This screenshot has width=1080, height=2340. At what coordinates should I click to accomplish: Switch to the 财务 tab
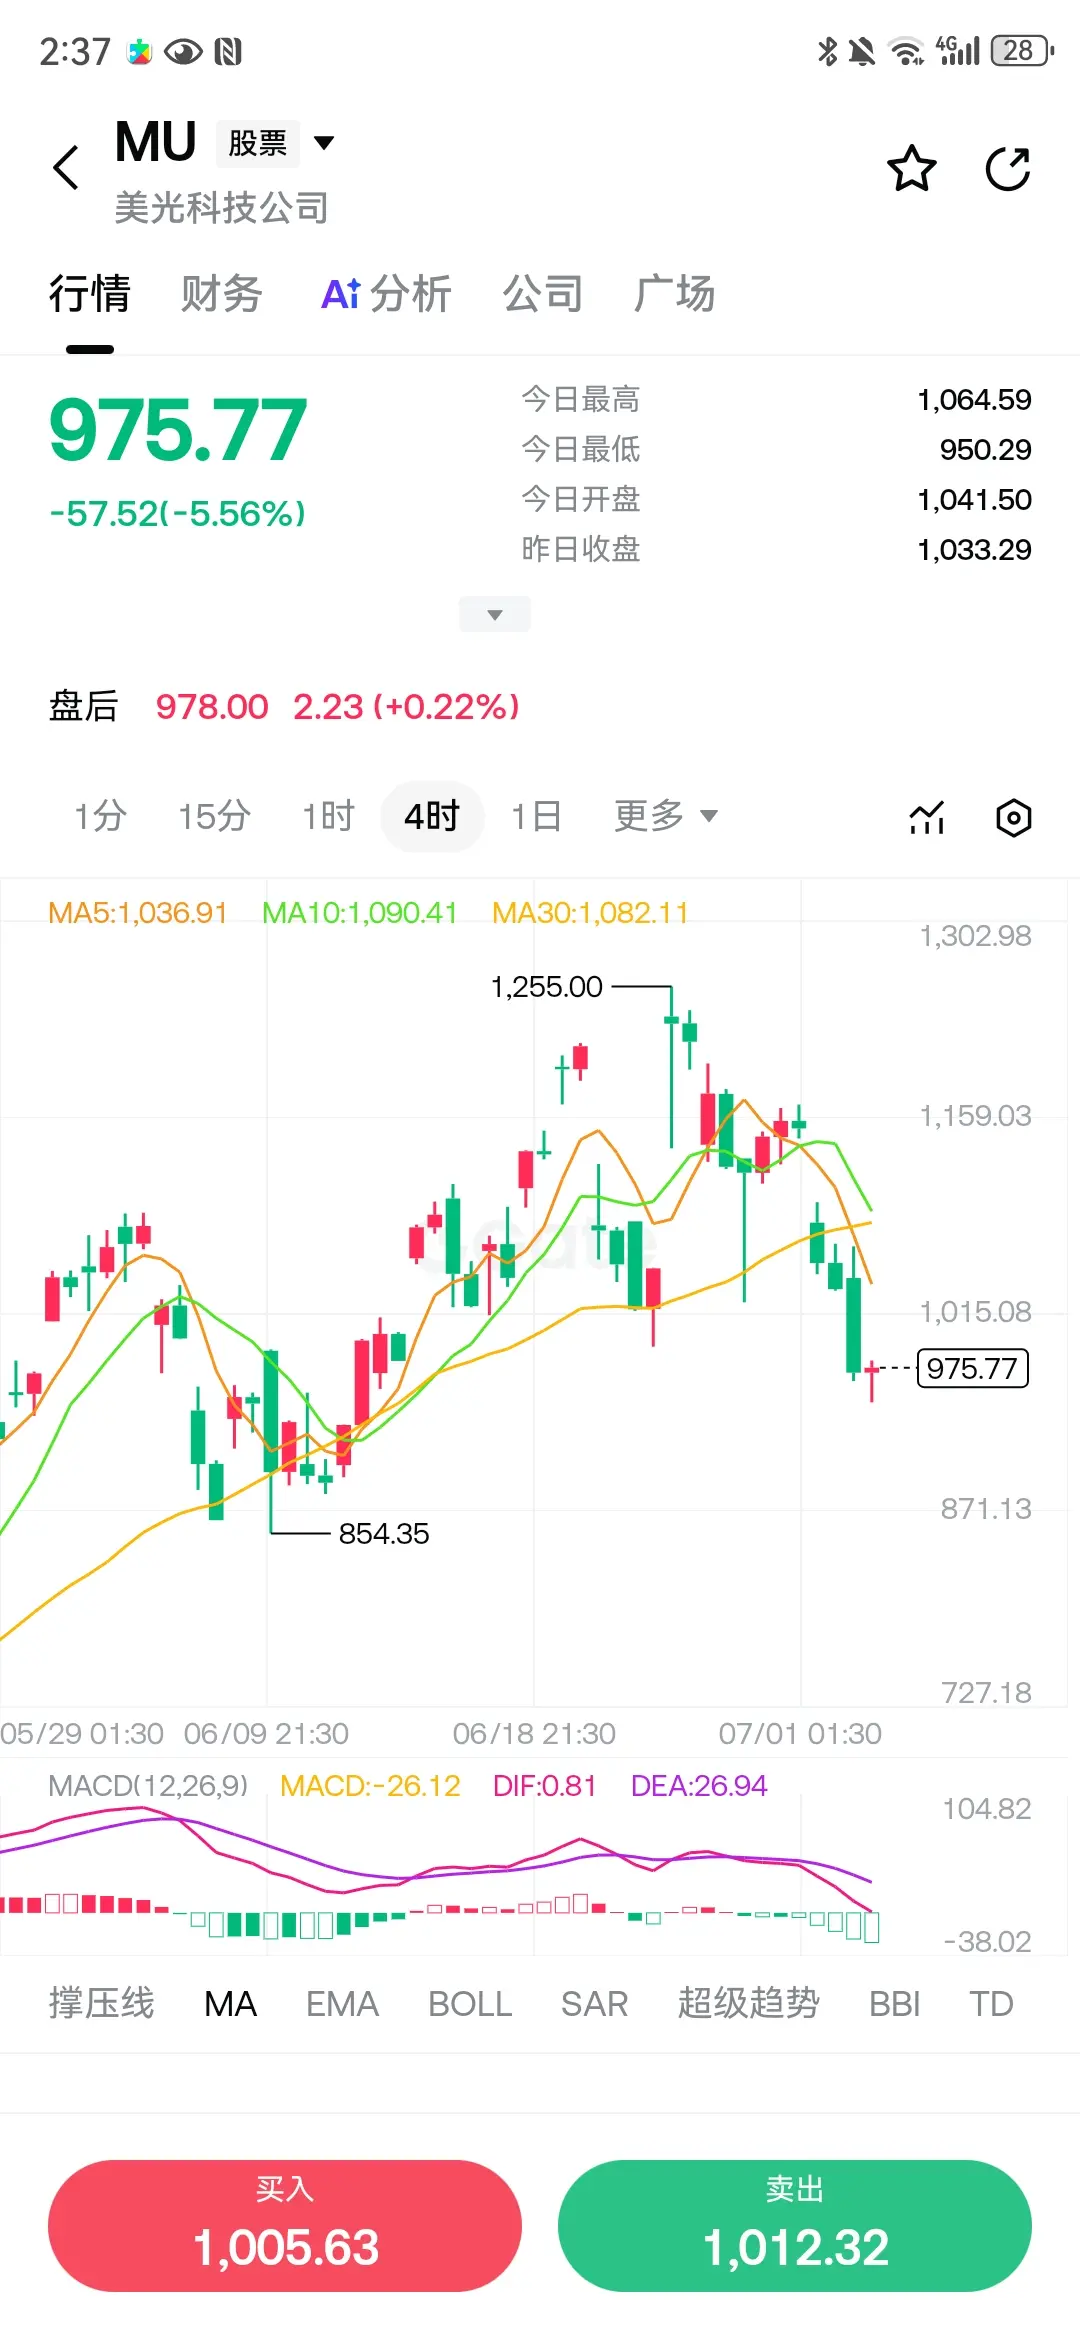[221, 294]
